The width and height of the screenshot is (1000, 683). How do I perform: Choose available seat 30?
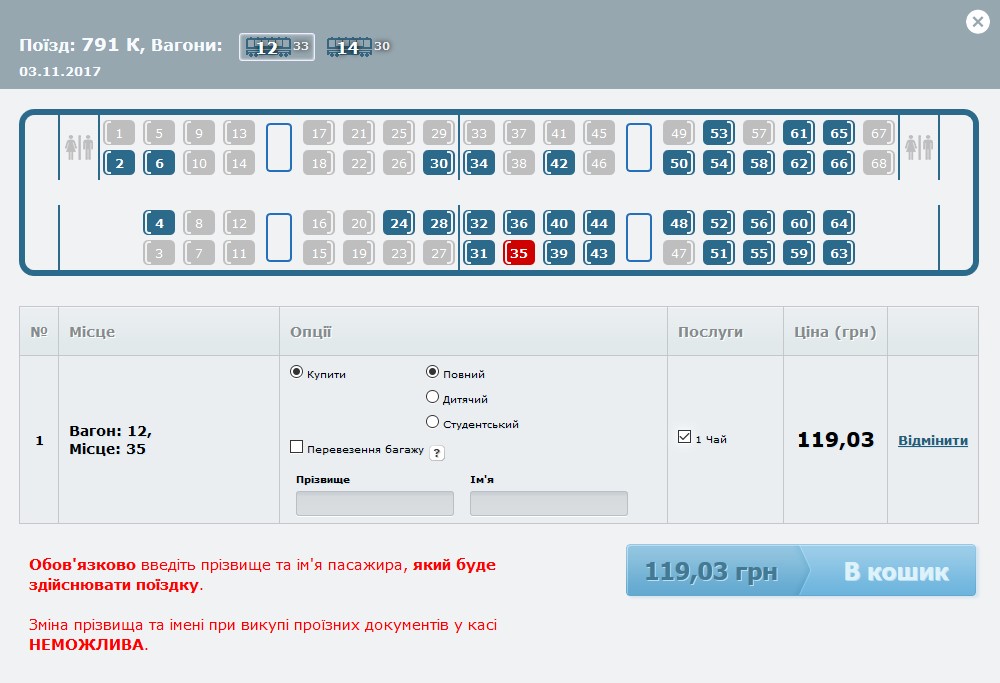438,163
